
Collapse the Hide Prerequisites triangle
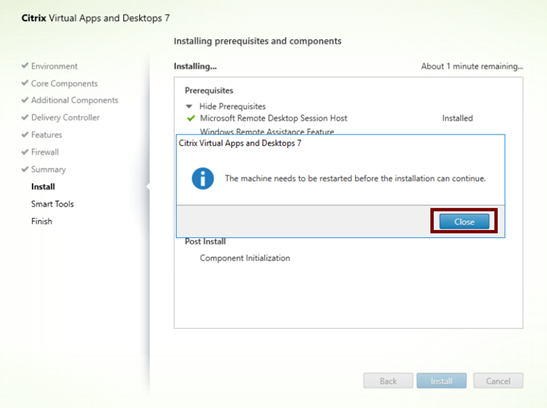coord(189,106)
